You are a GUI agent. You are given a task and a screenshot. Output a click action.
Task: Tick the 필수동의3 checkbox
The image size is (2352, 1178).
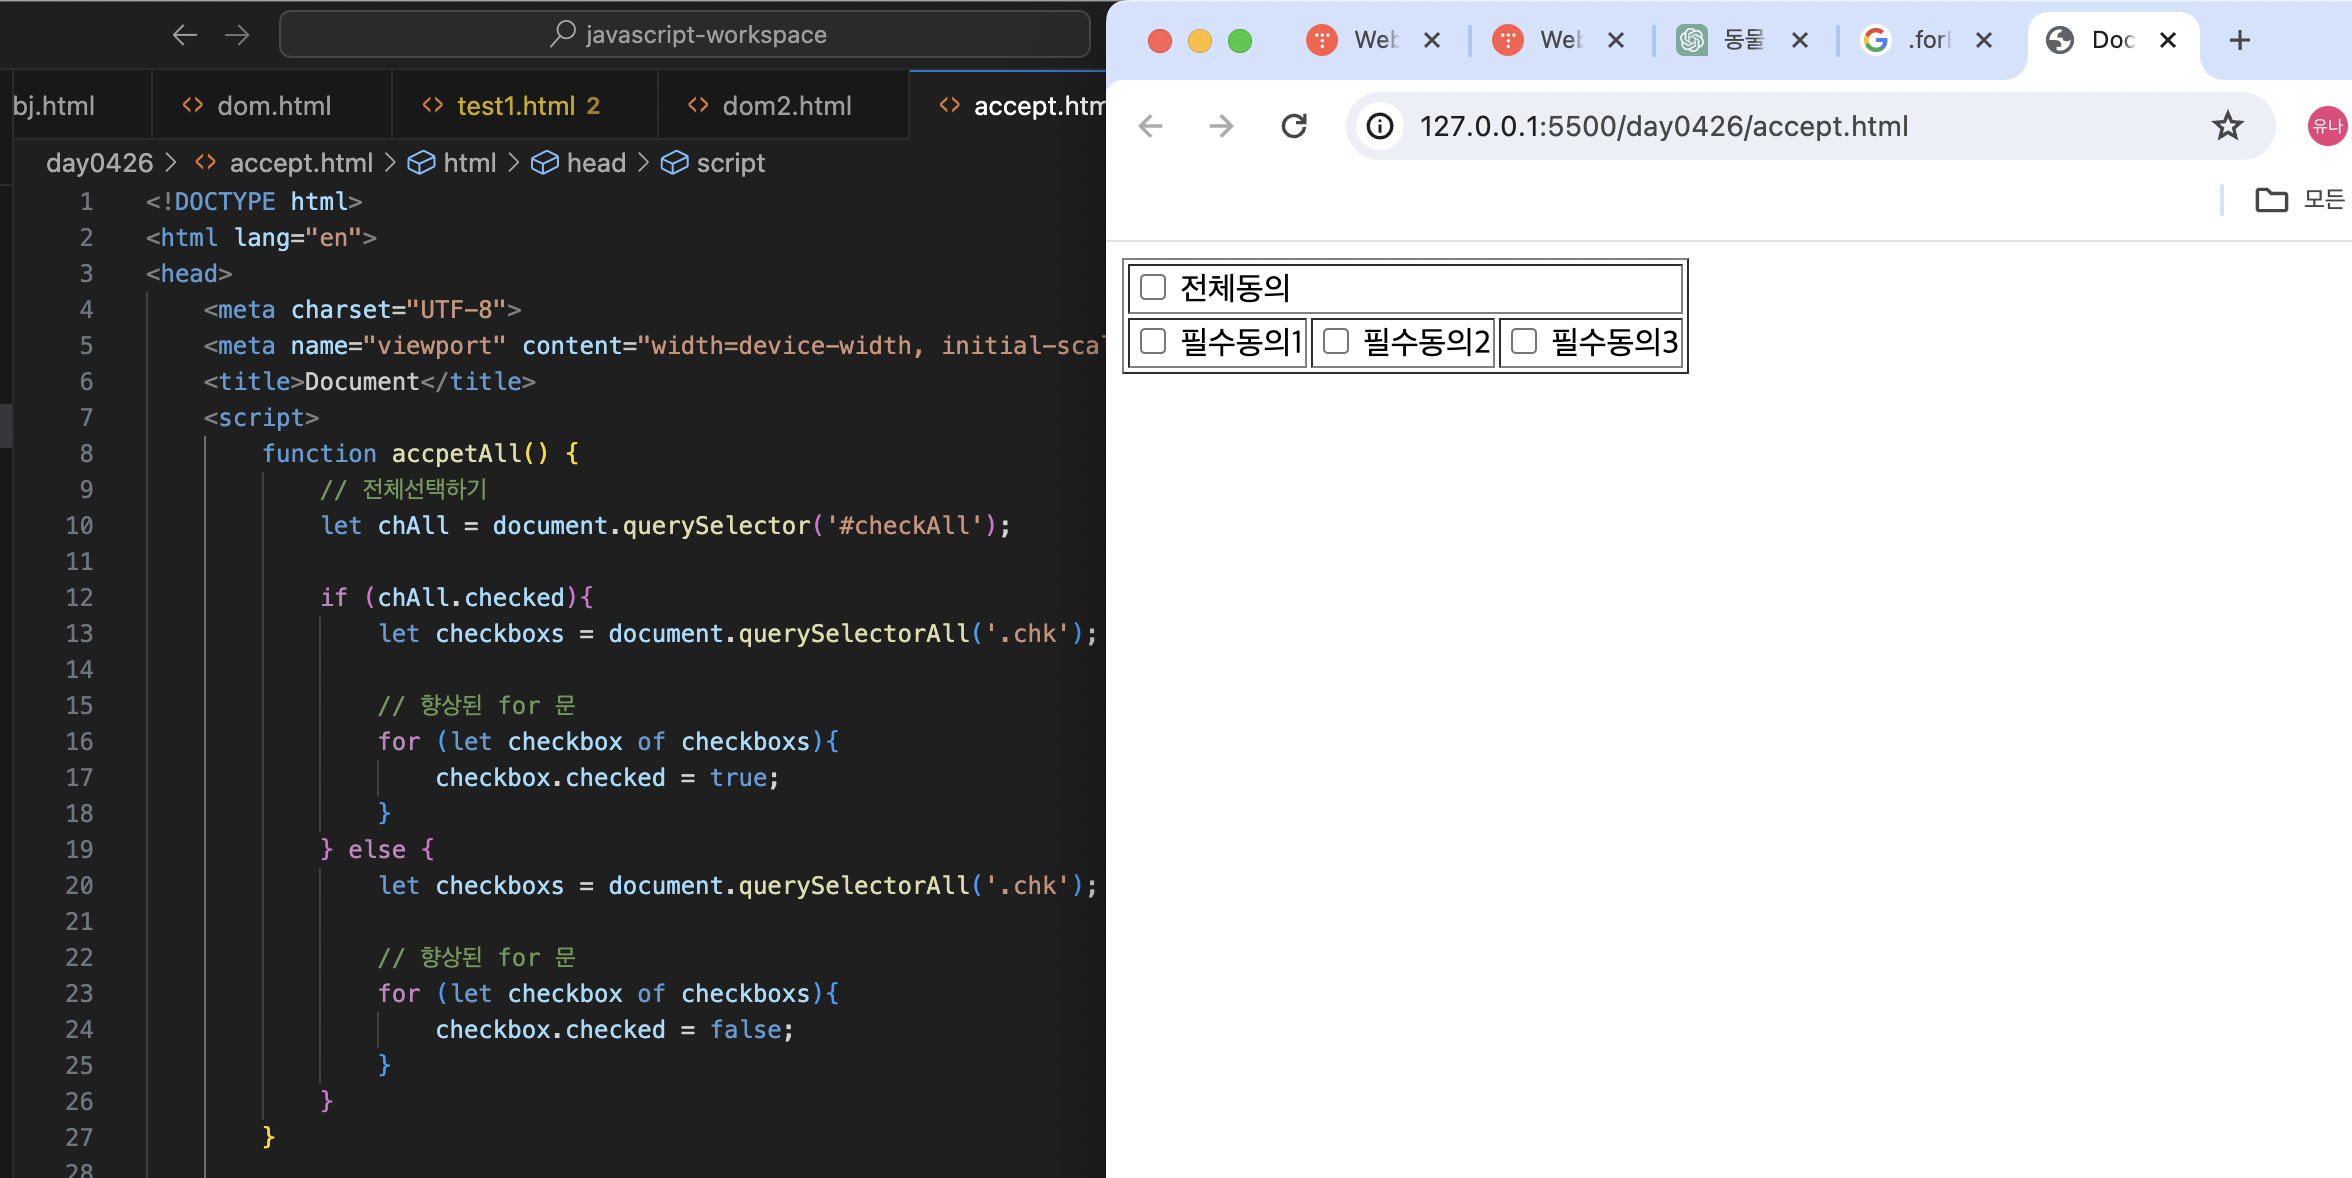[1524, 341]
